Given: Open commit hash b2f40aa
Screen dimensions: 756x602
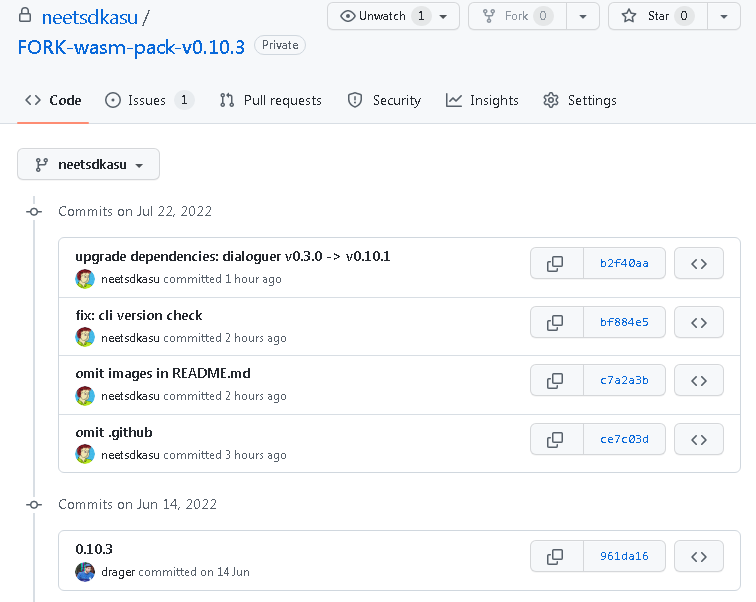Looking at the screenshot, I should pos(624,263).
